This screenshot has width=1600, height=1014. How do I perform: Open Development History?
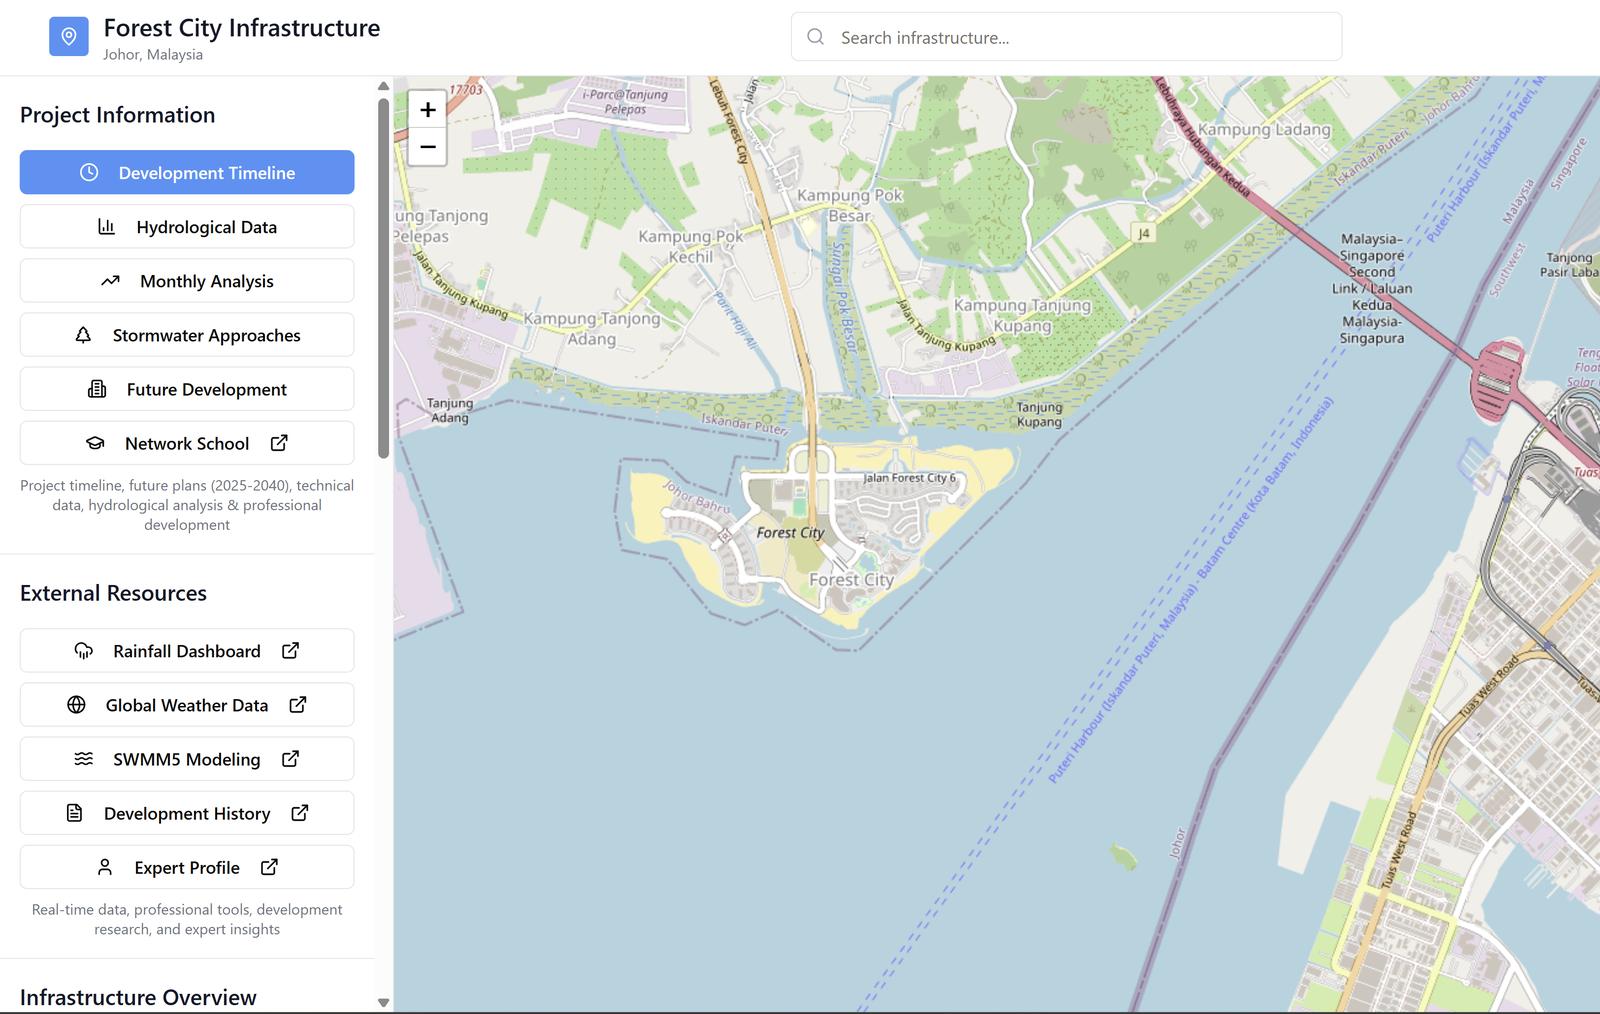click(187, 813)
